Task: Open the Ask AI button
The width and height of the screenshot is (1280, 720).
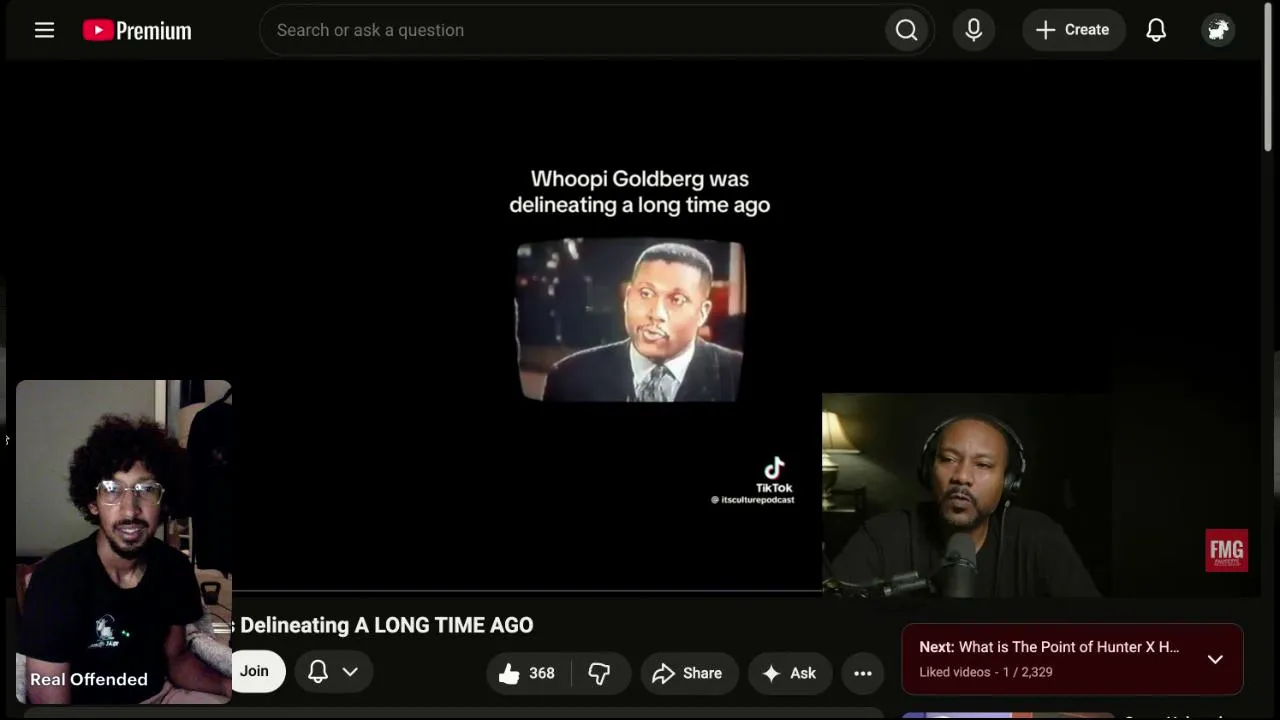Action: [x=790, y=673]
